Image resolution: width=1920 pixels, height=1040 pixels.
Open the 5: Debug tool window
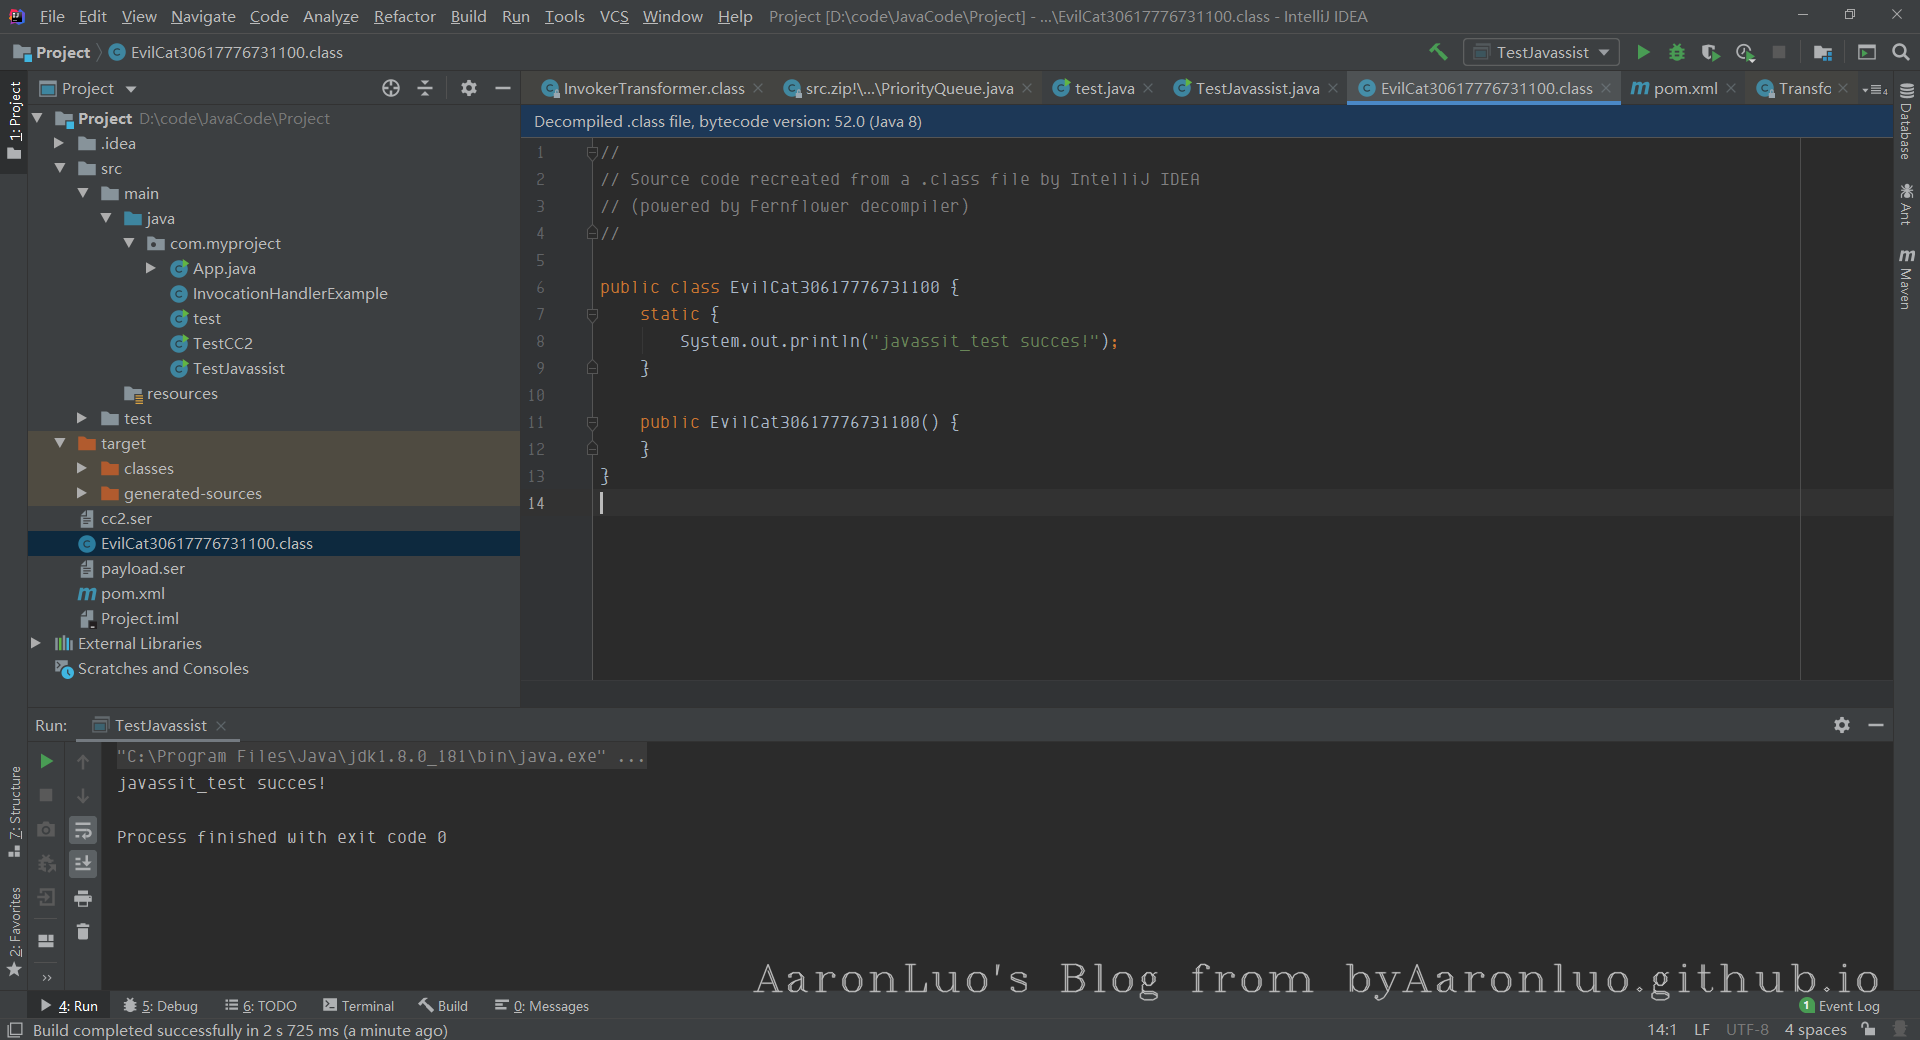point(161,1006)
